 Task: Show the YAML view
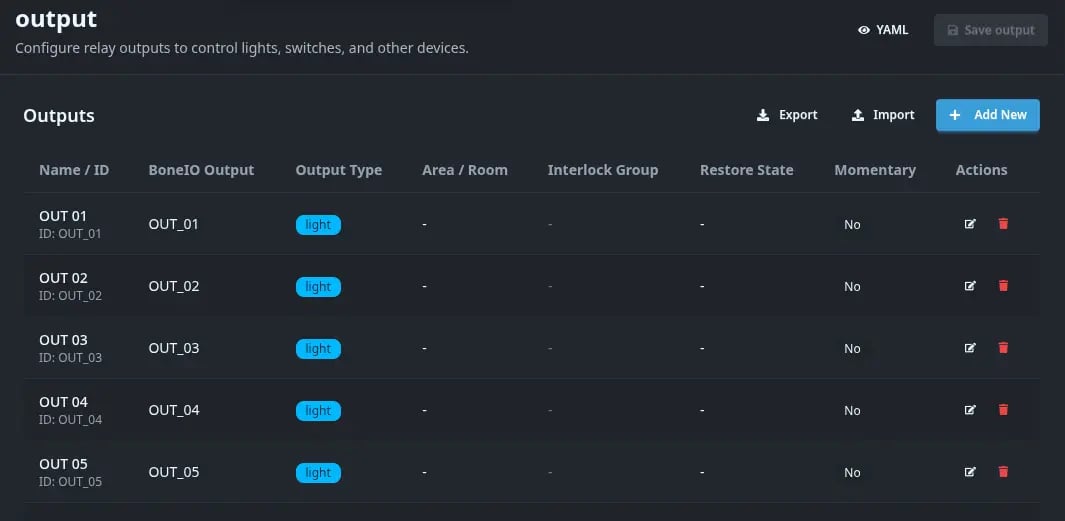pos(883,30)
